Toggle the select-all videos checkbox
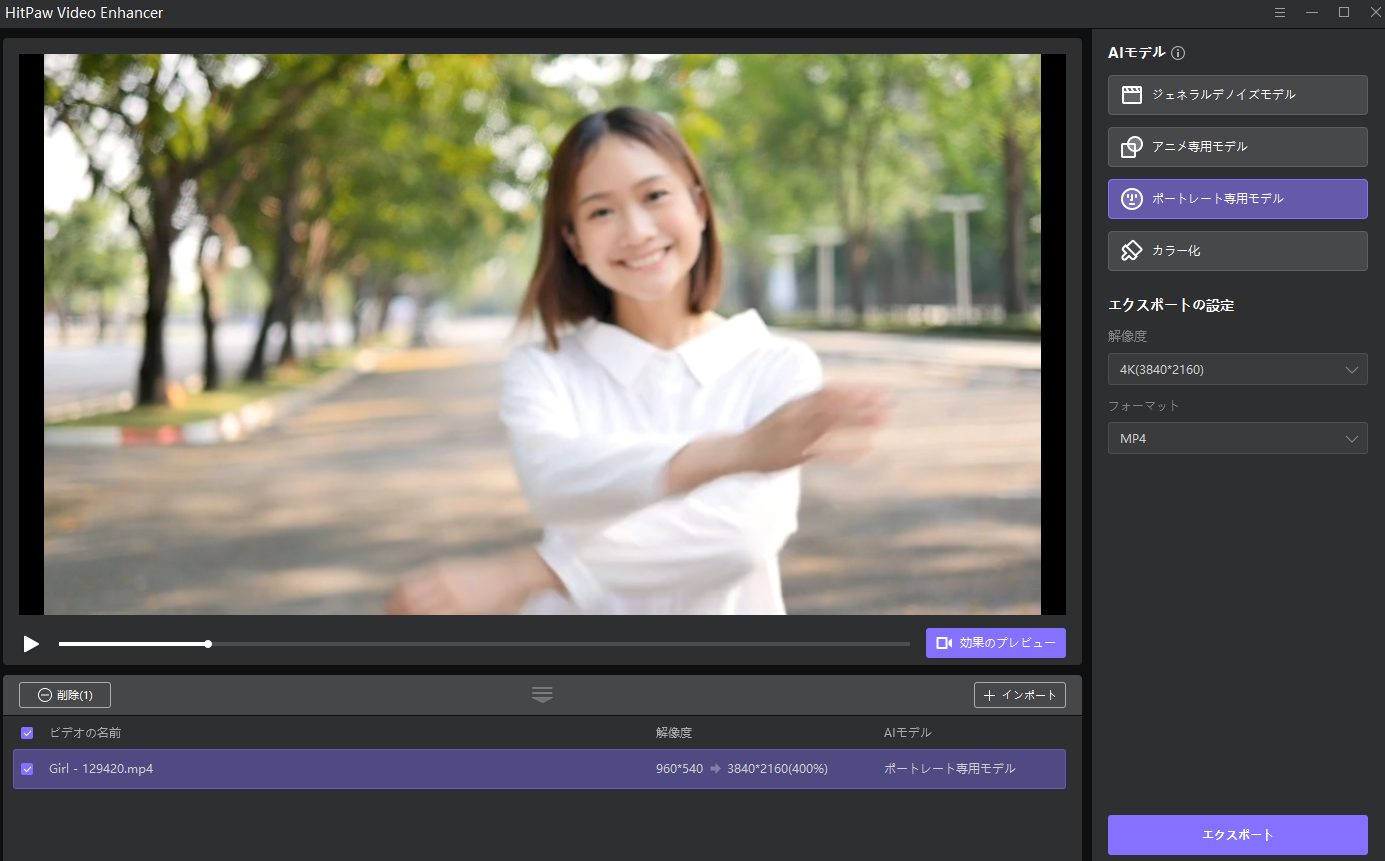The width and height of the screenshot is (1385, 861). pyautogui.click(x=27, y=733)
